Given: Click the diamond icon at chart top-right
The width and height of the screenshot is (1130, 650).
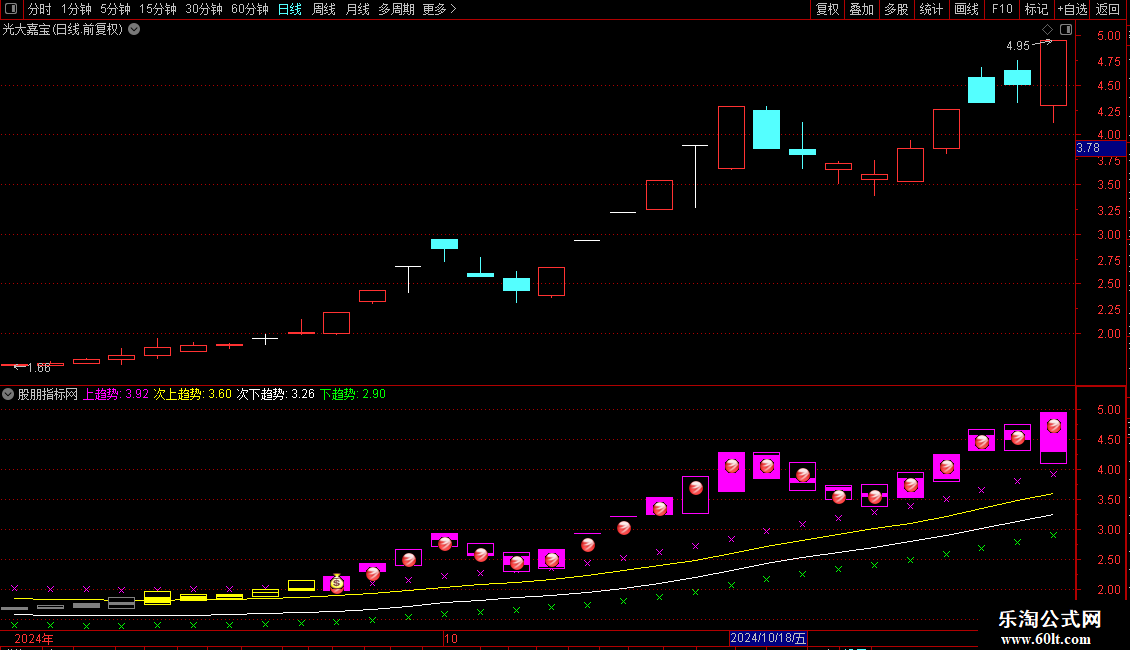Looking at the screenshot, I should (x=1047, y=30).
